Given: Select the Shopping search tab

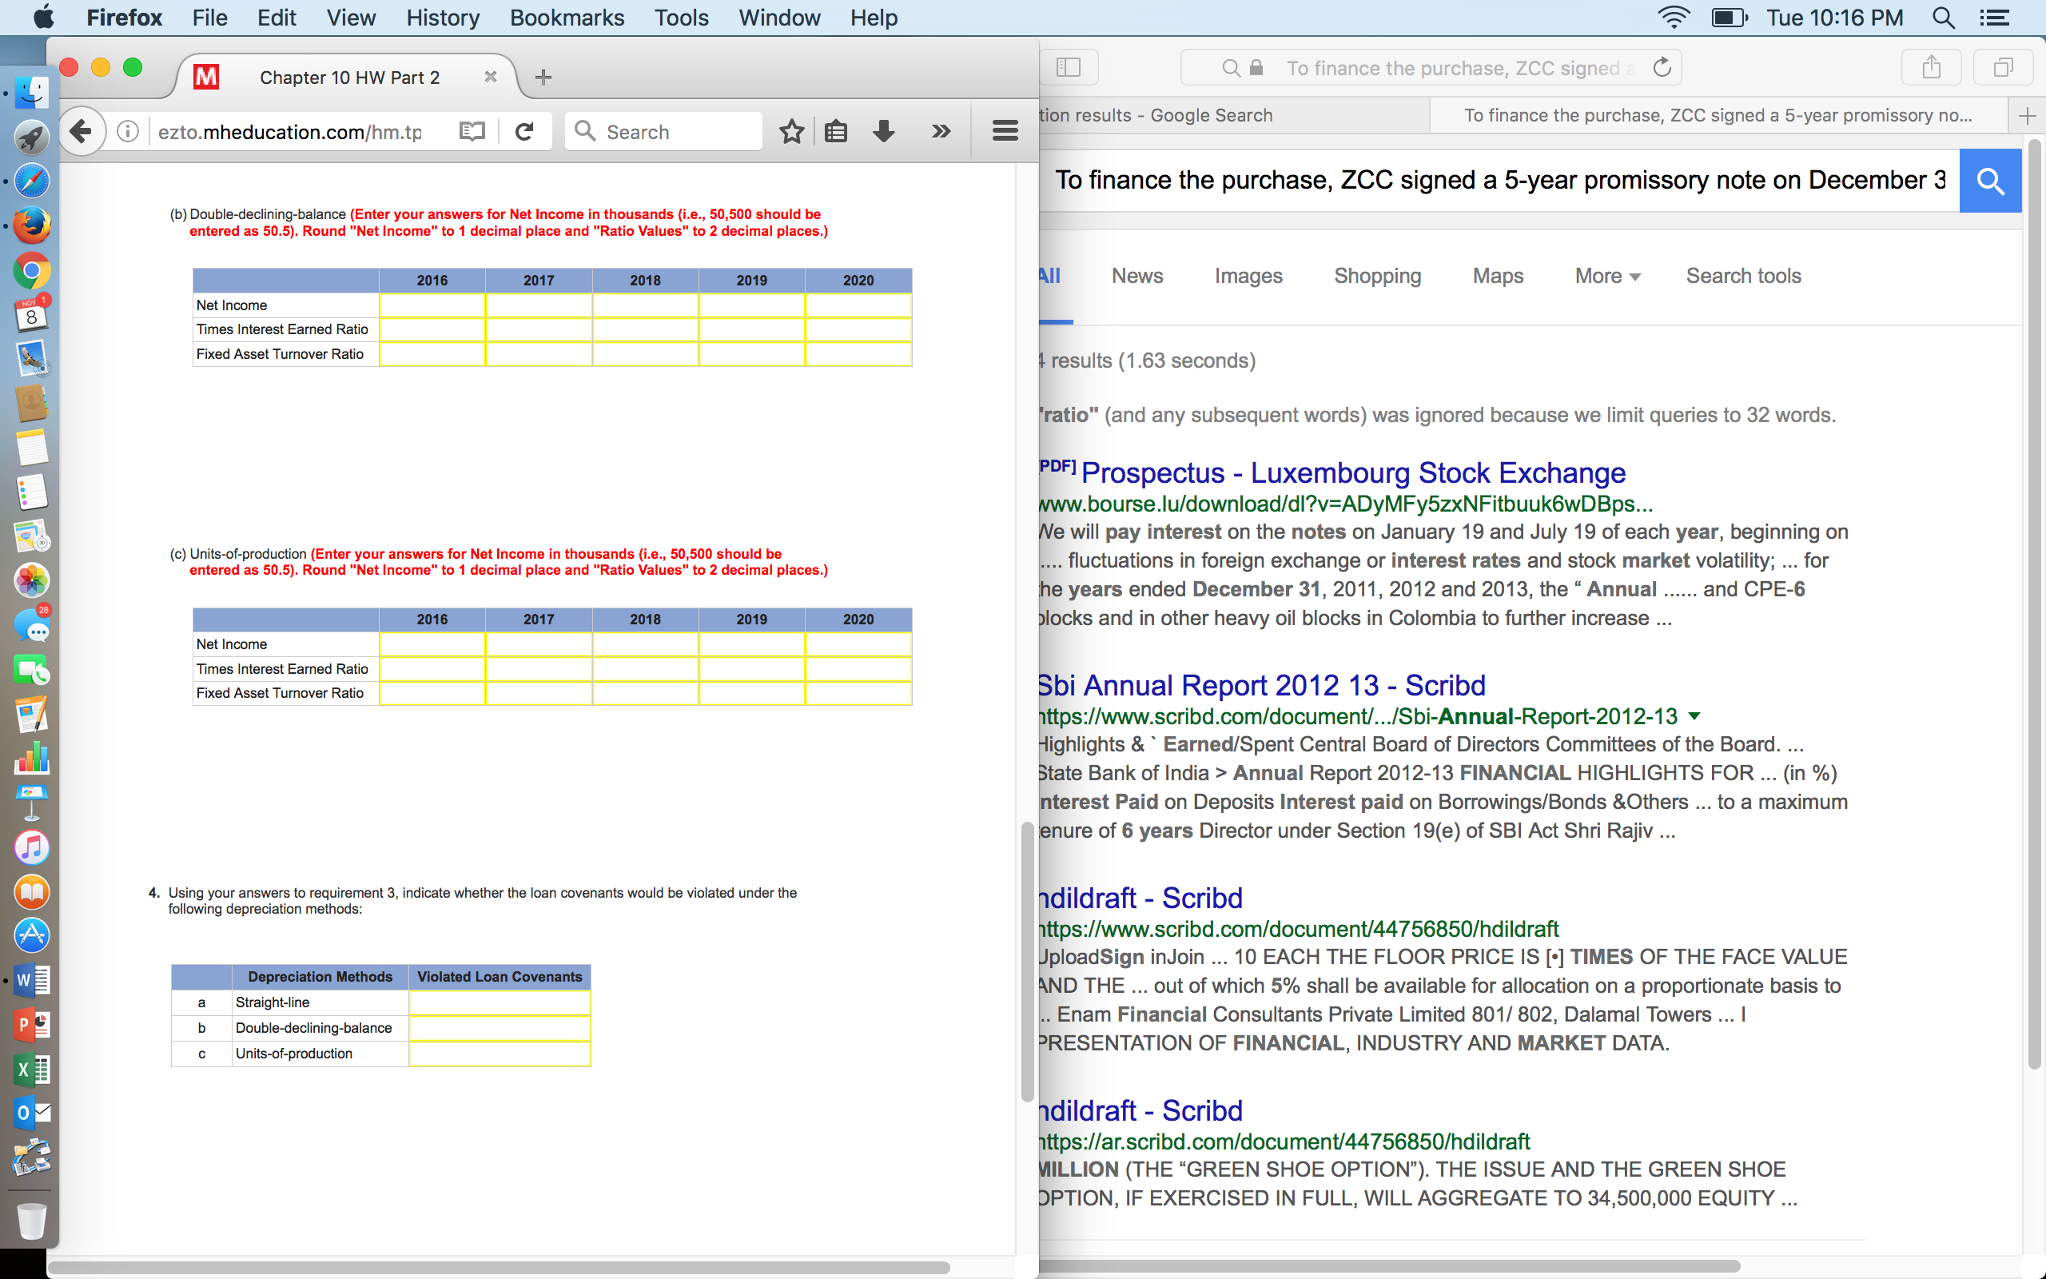Looking at the screenshot, I should pyautogui.click(x=1377, y=276).
